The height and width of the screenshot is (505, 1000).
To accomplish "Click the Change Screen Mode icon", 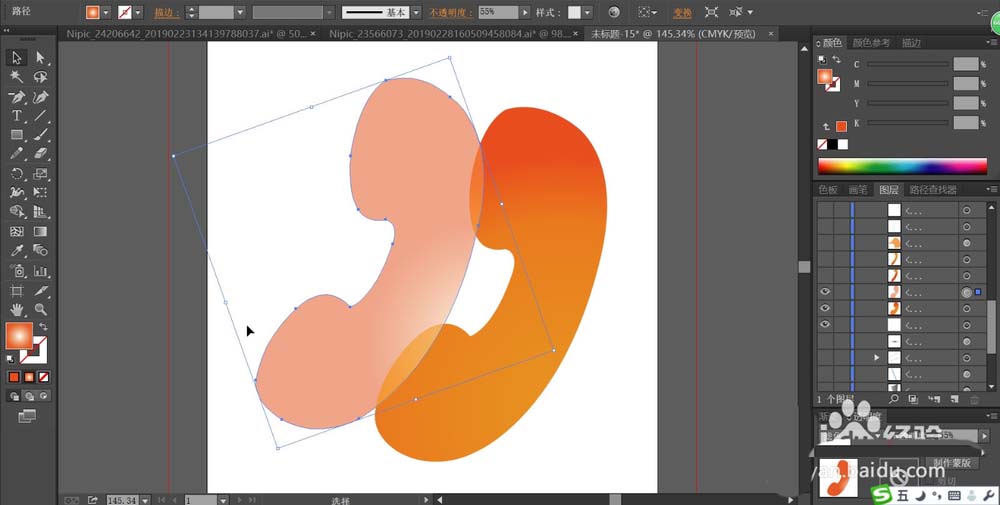I will (27, 416).
